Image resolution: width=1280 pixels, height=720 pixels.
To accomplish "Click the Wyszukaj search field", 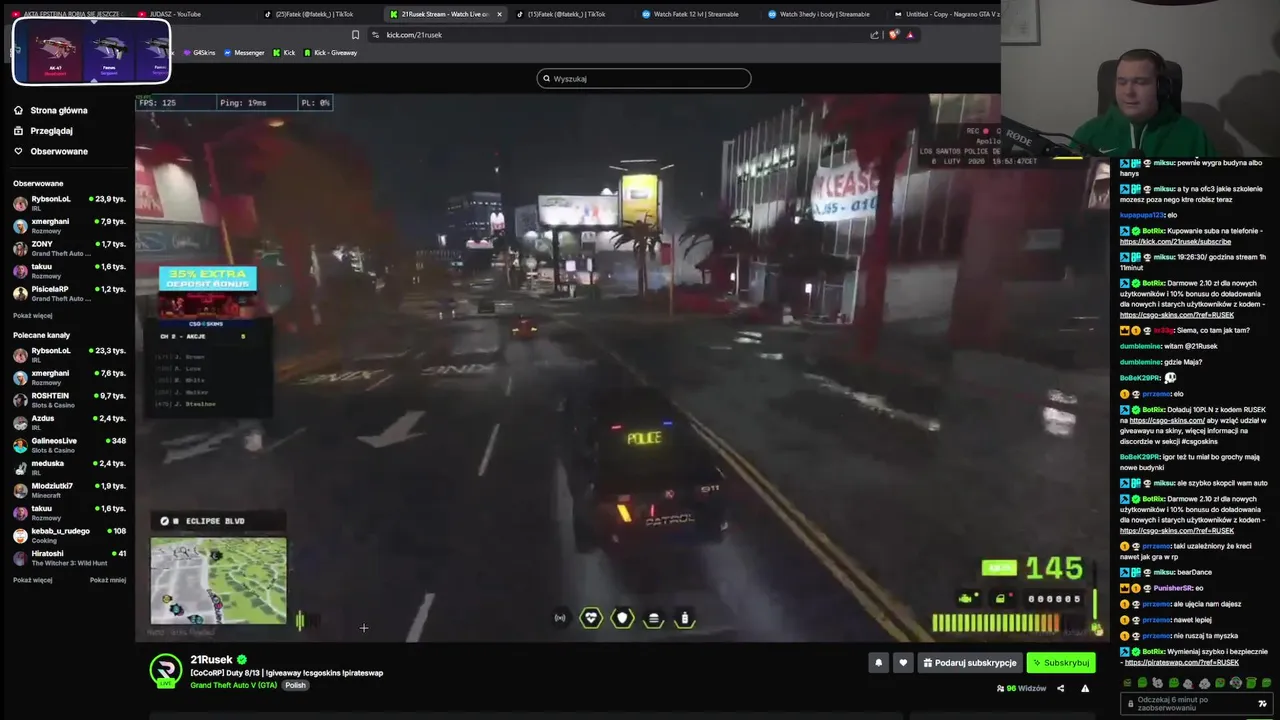I will 644,78.
